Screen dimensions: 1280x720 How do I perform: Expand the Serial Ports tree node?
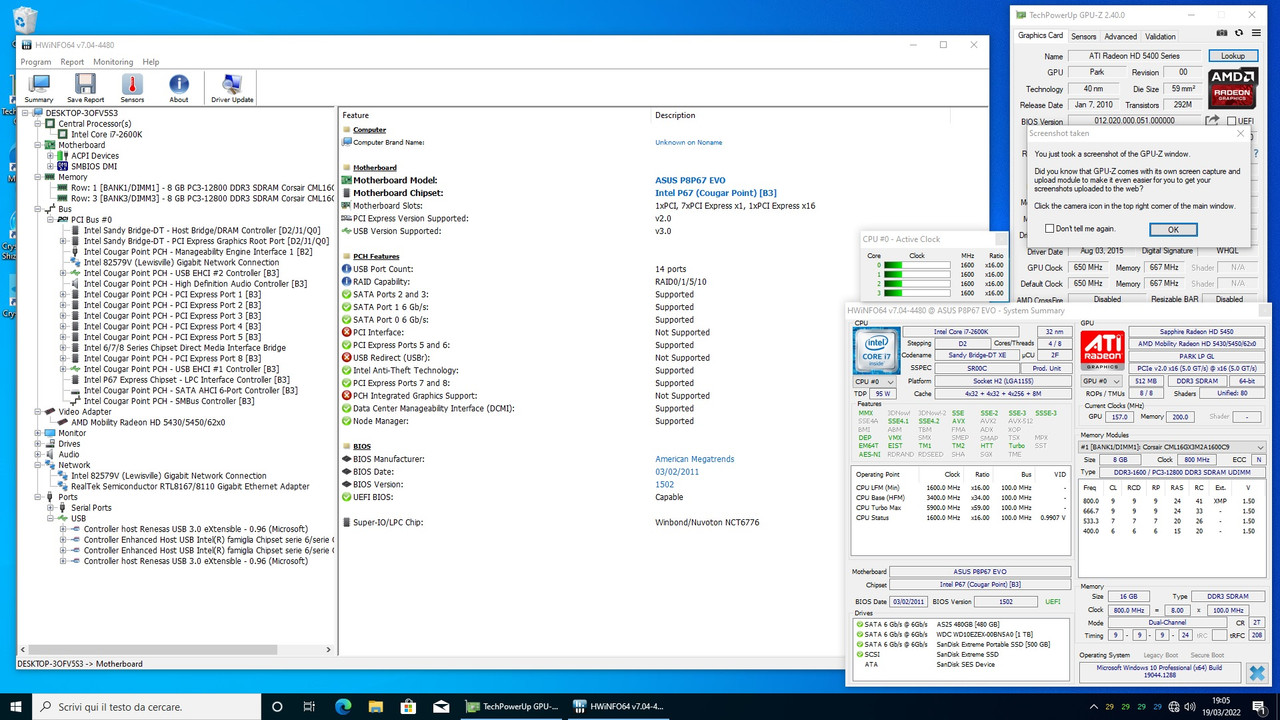tap(51, 508)
